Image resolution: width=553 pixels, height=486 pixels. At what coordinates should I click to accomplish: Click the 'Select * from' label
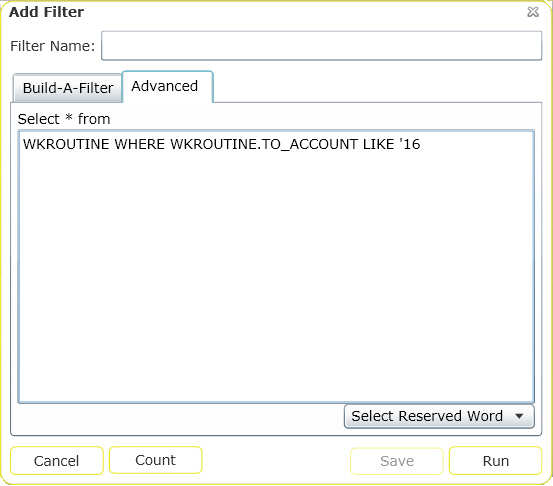pyautogui.click(x=64, y=119)
